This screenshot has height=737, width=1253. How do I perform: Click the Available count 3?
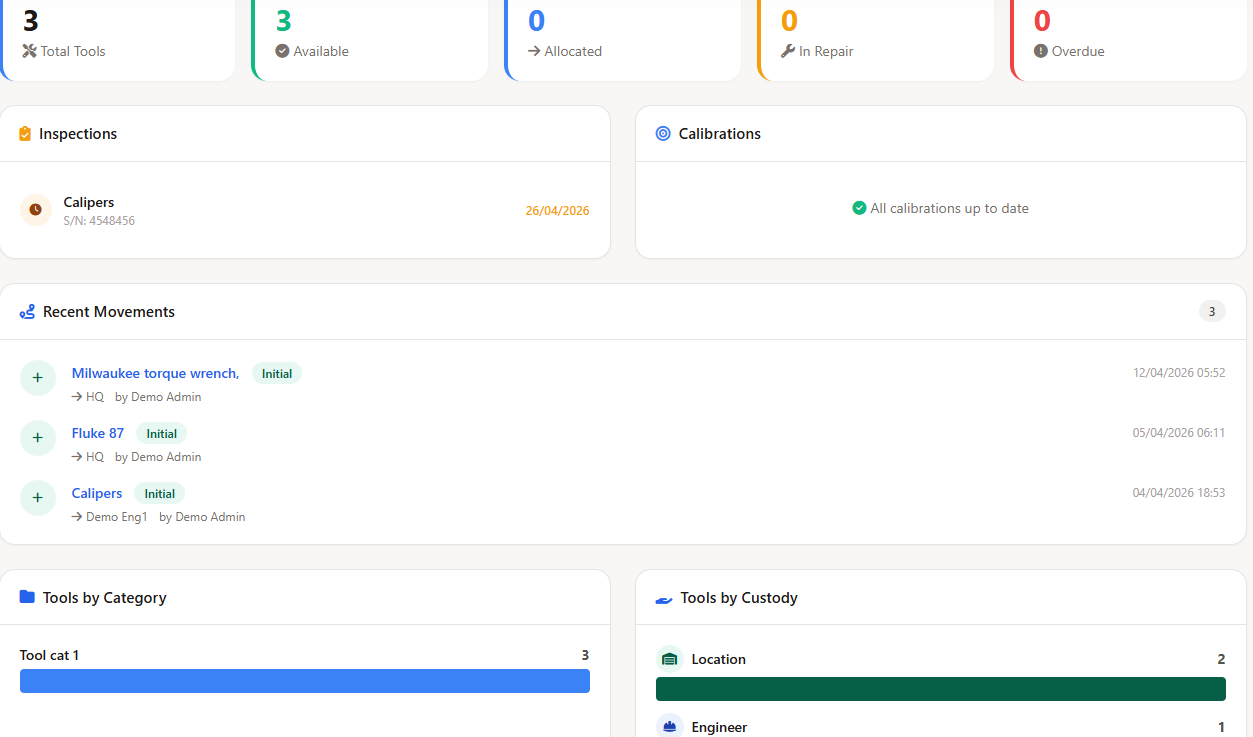coord(284,21)
